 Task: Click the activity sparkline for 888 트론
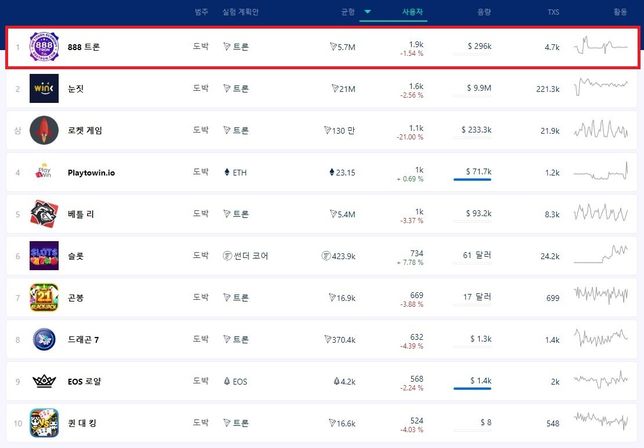601,47
